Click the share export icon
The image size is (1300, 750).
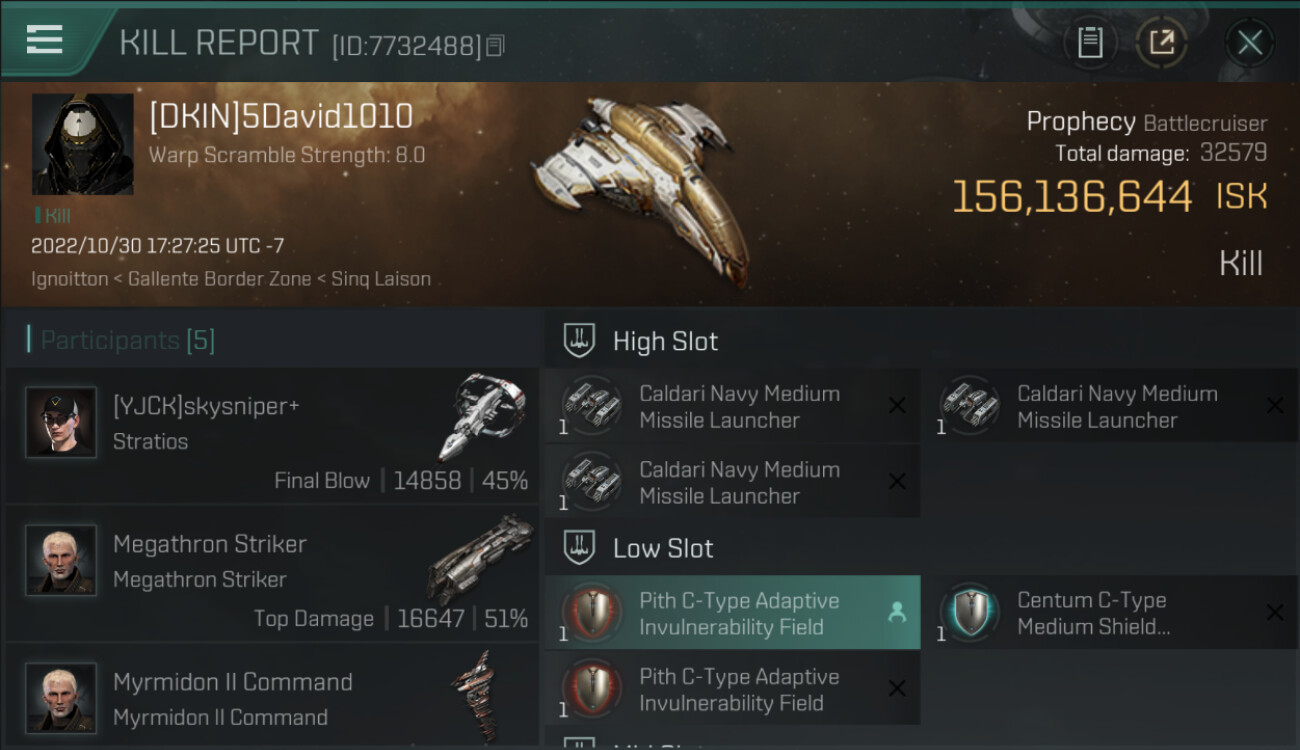[1161, 42]
